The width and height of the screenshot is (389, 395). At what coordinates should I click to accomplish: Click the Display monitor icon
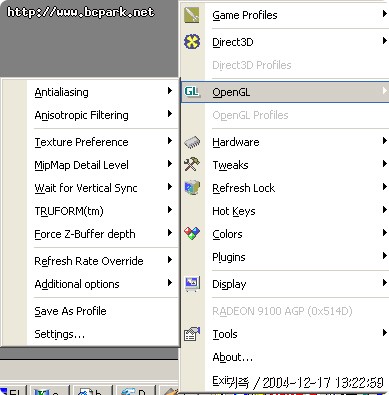[192, 284]
